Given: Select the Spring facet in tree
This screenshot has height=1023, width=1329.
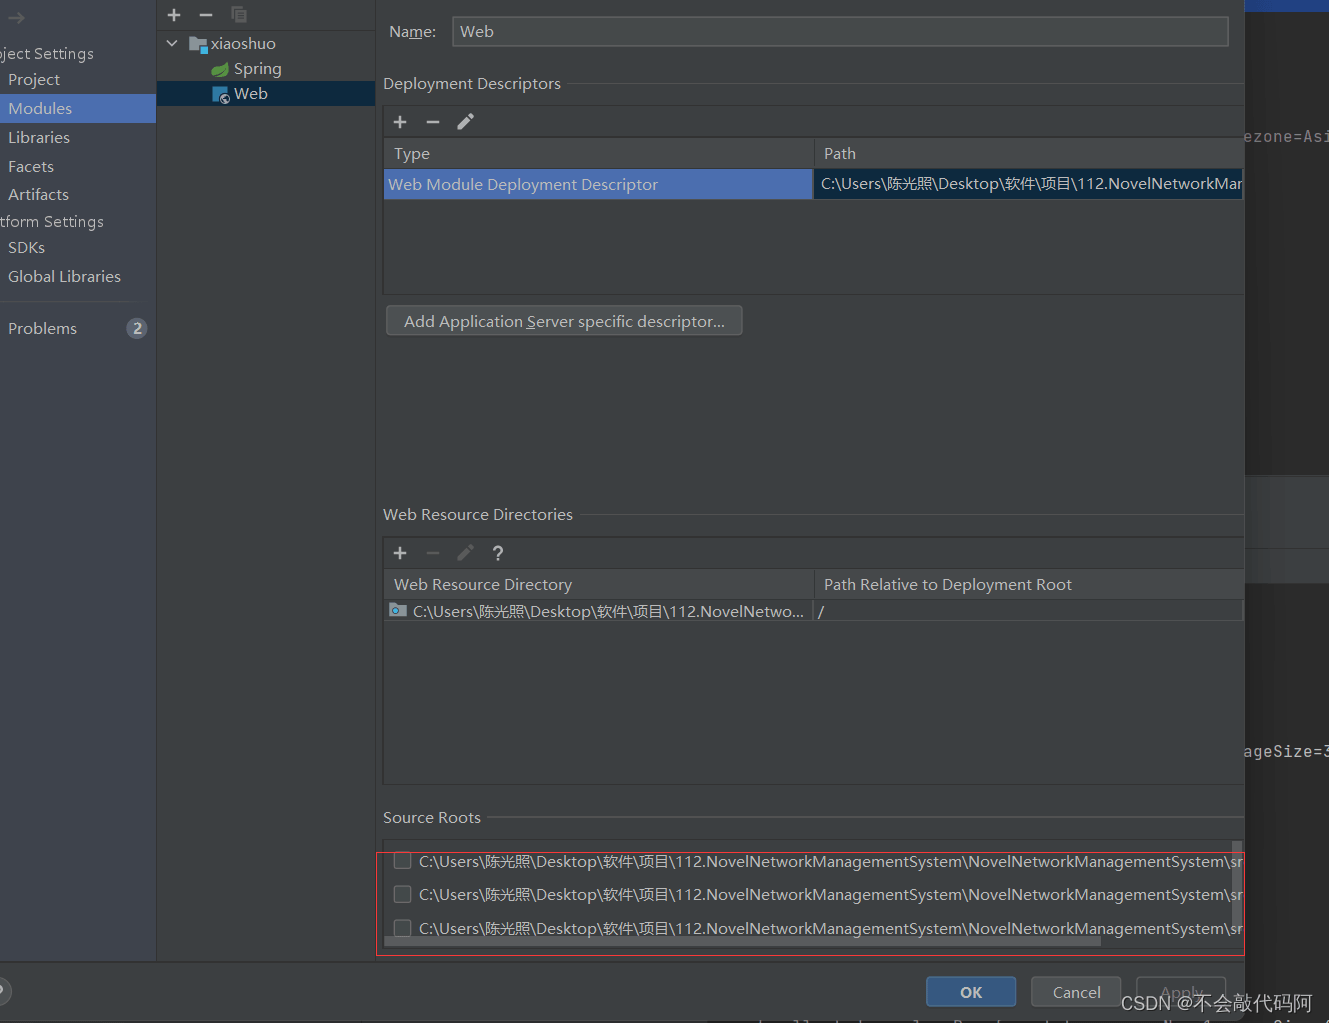Looking at the screenshot, I should coord(257,69).
